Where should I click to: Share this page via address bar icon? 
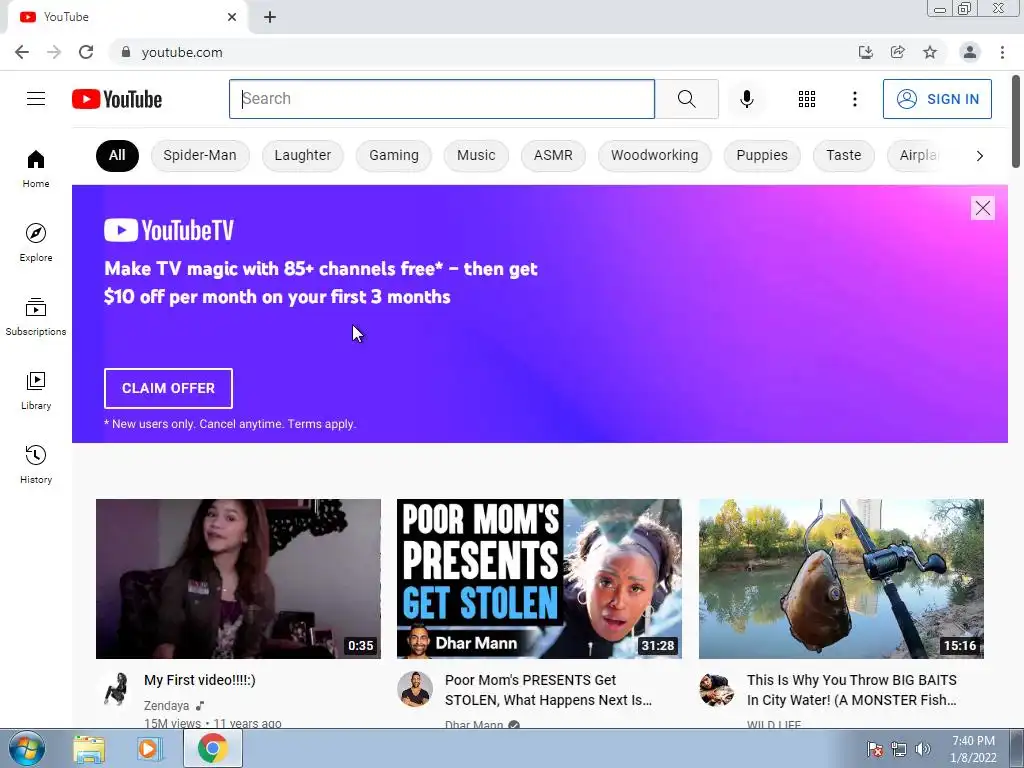(x=897, y=52)
